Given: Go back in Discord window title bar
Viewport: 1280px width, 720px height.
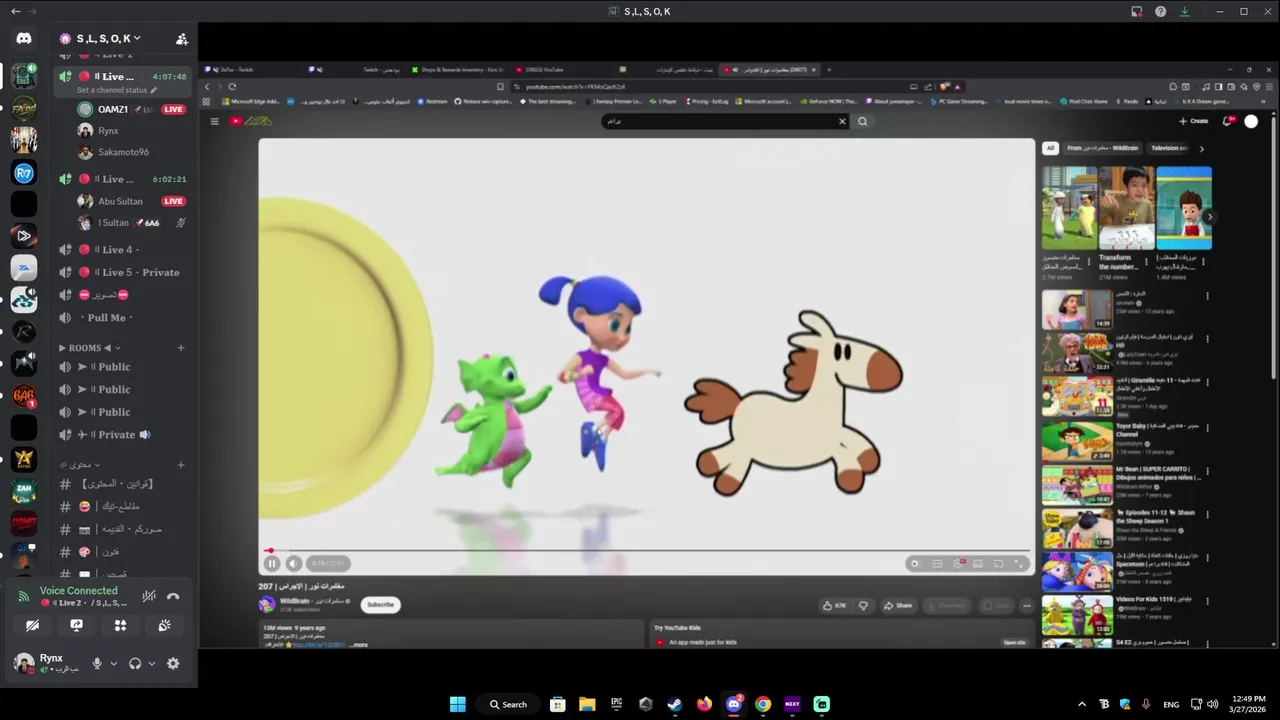Looking at the screenshot, I should [x=15, y=11].
